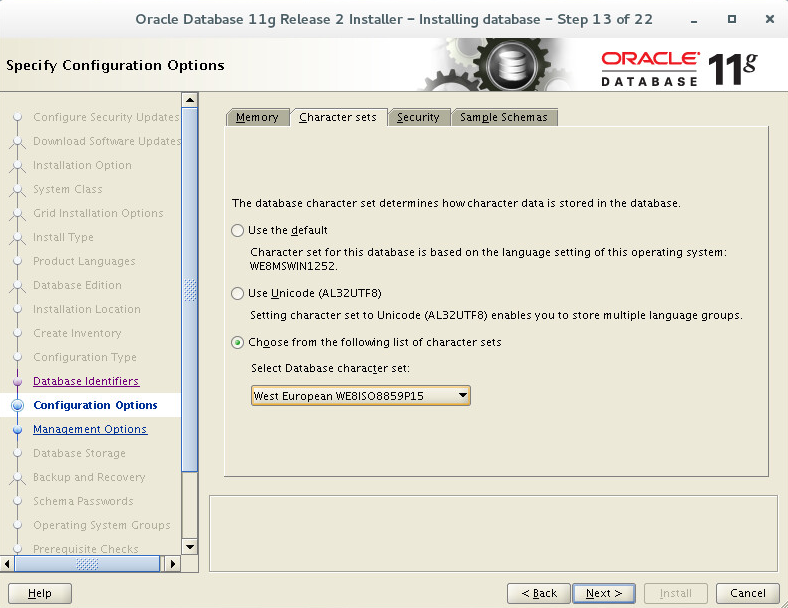Open the Database Identifiers step link

pos(86,381)
